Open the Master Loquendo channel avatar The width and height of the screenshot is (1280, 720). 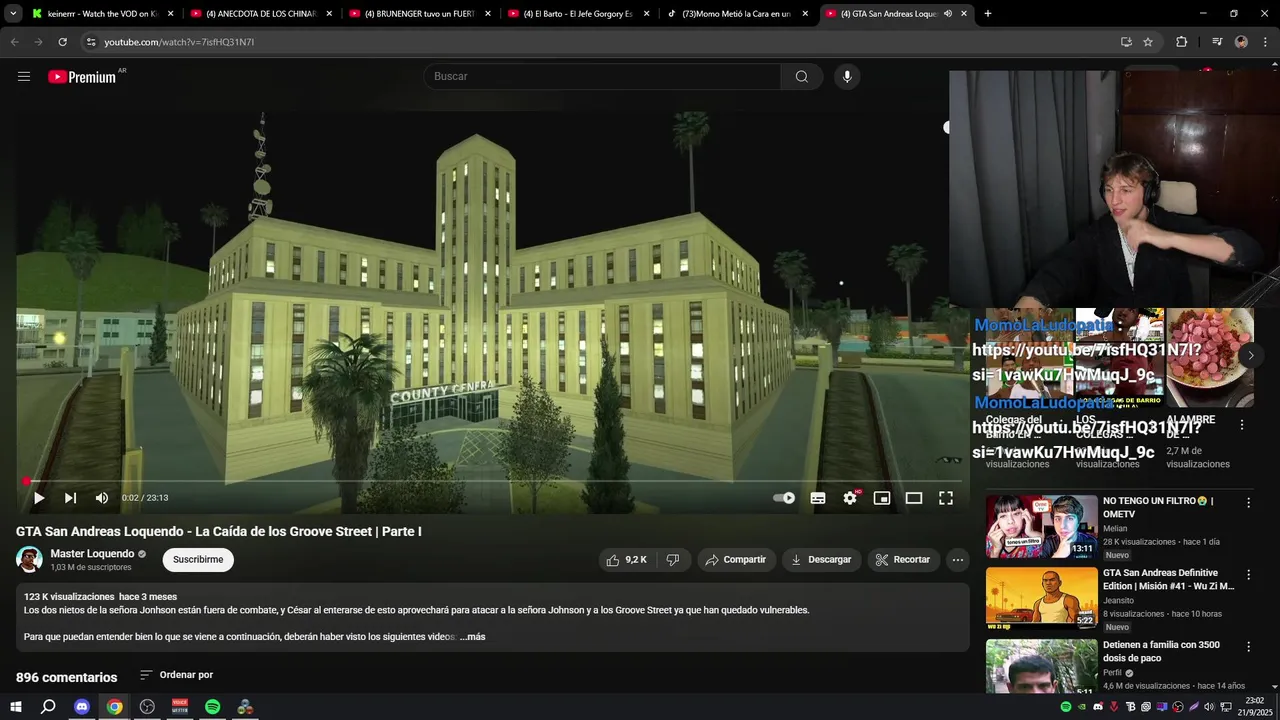(x=30, y=560)
